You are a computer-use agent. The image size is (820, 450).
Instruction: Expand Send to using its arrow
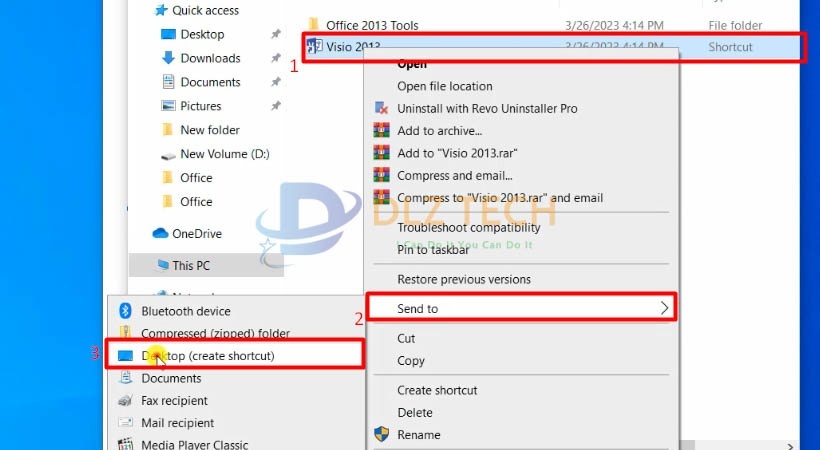point(664,308)
